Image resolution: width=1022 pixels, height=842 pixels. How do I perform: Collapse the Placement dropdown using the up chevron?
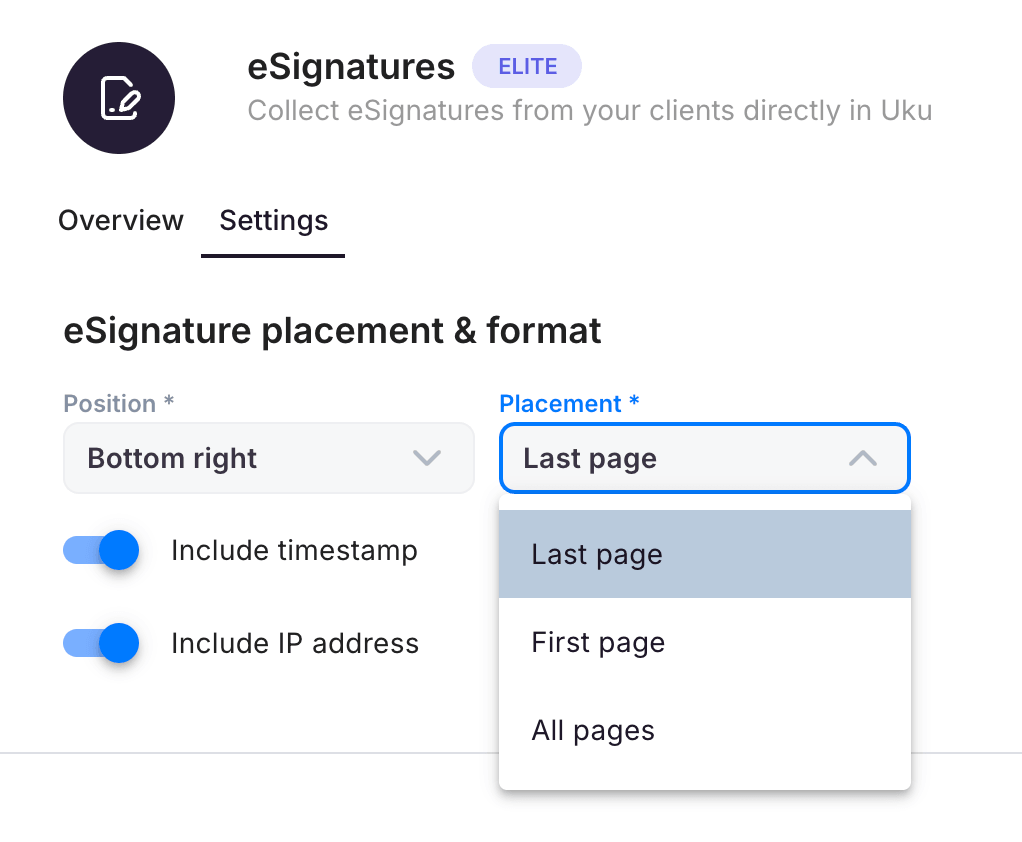[x=863, y=458]
